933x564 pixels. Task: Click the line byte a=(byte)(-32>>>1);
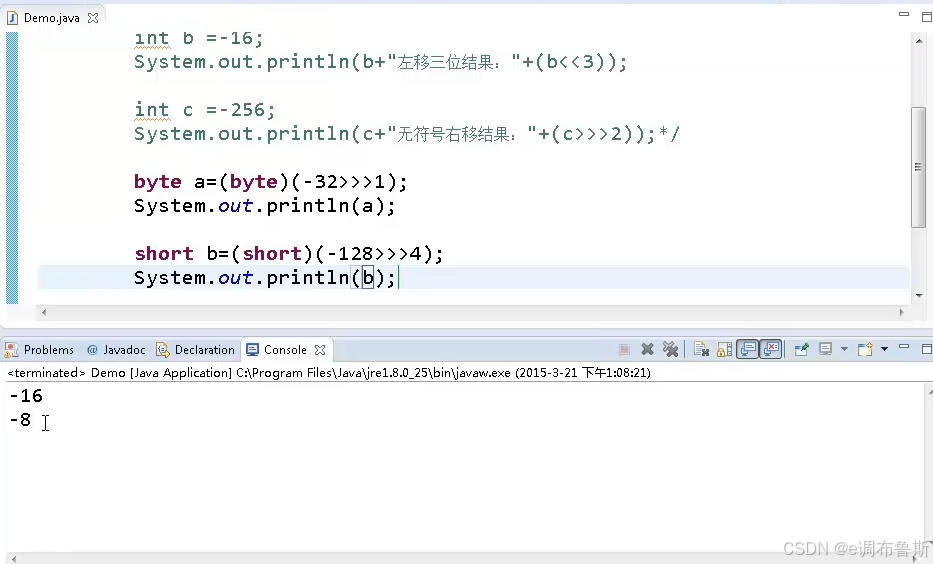pyautogui.click(x=271, y=181)
